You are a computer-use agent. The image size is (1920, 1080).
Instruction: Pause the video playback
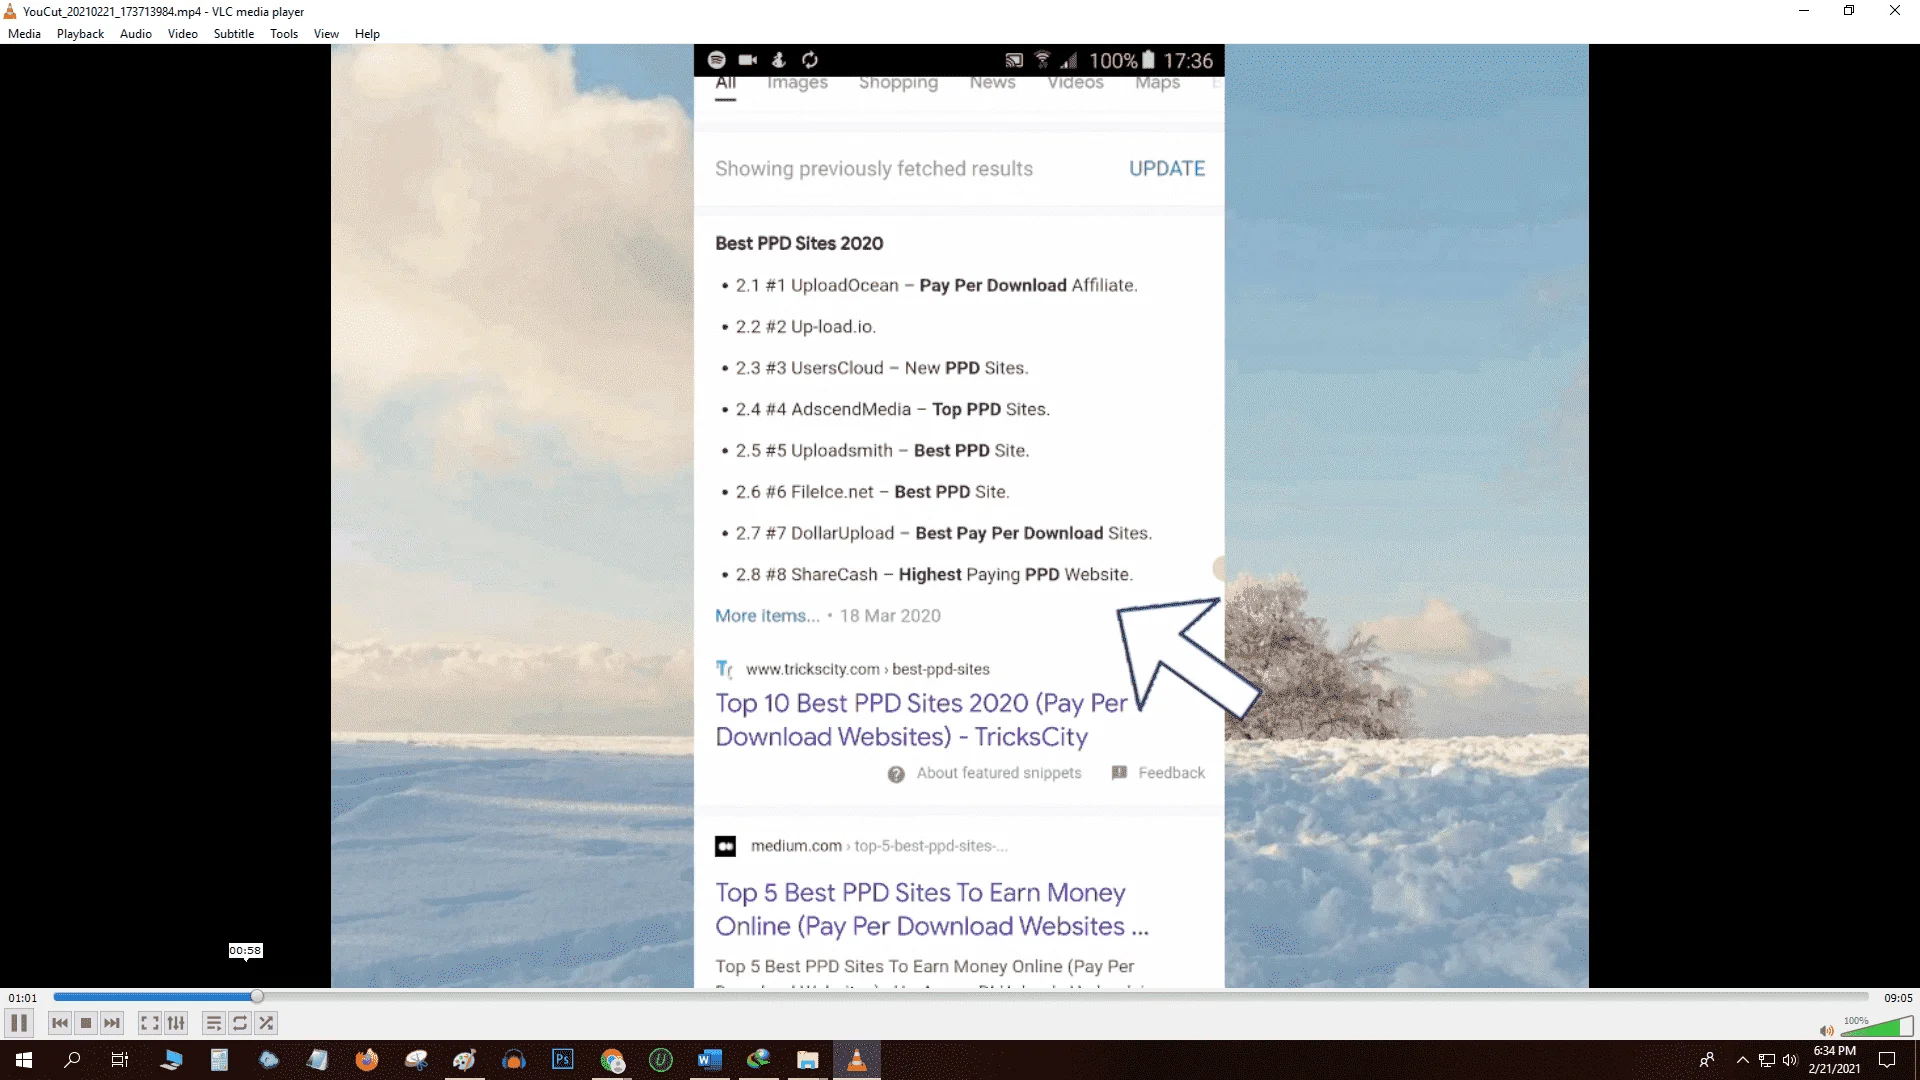(x=19, y=1023)
